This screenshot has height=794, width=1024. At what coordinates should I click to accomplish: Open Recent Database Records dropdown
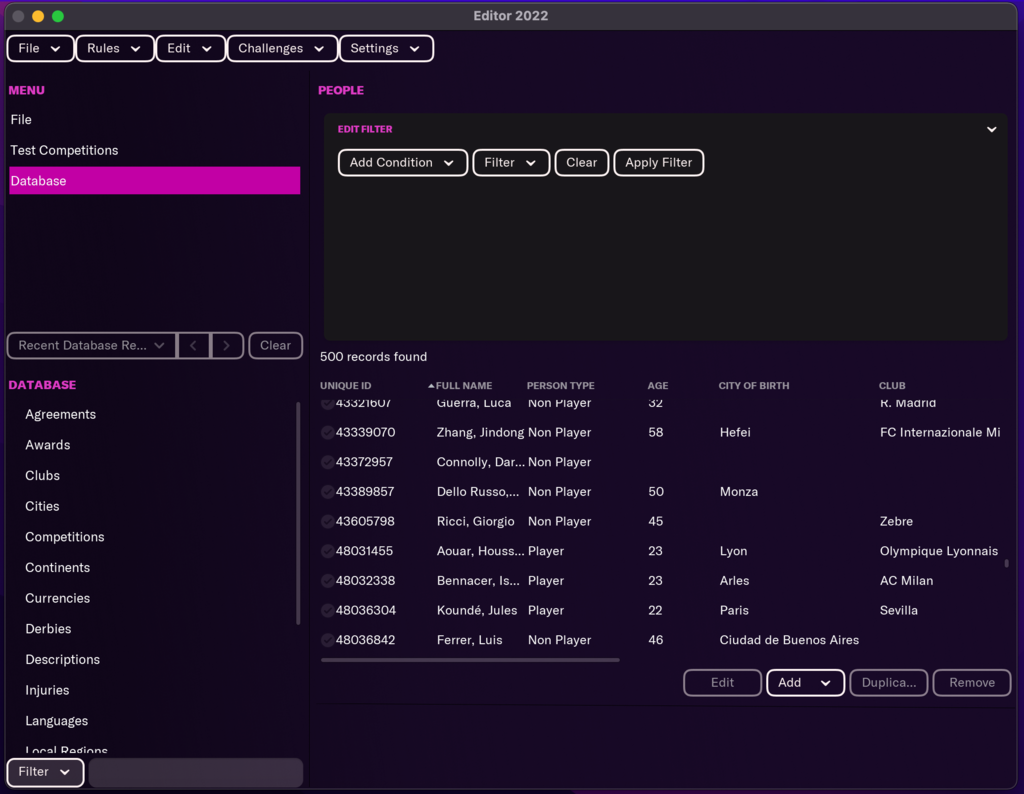click(x=91, y=345)
